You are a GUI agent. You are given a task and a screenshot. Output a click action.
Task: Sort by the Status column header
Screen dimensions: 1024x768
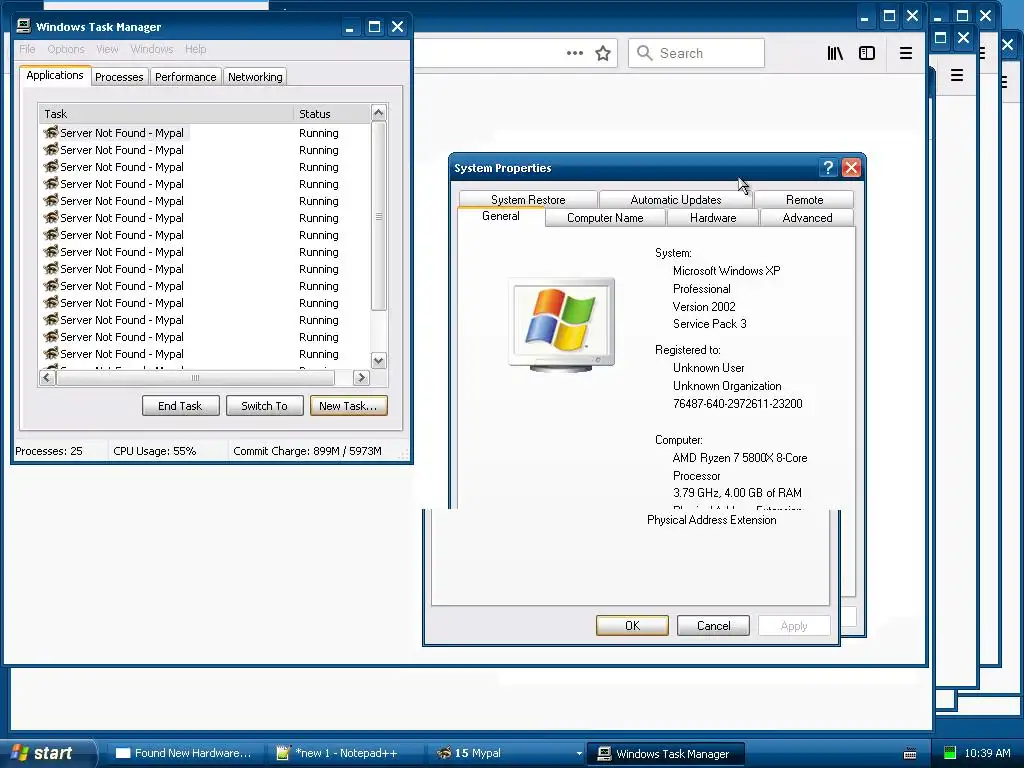pyautogui.click(x=332, y=114)
